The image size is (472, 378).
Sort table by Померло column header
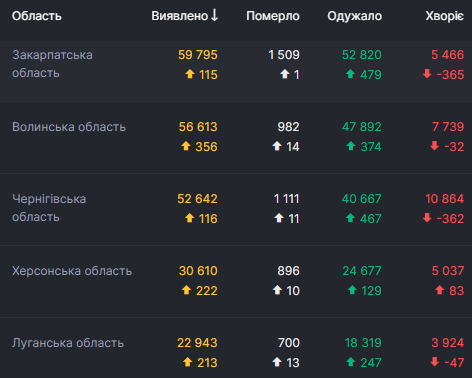click(273, 16)
